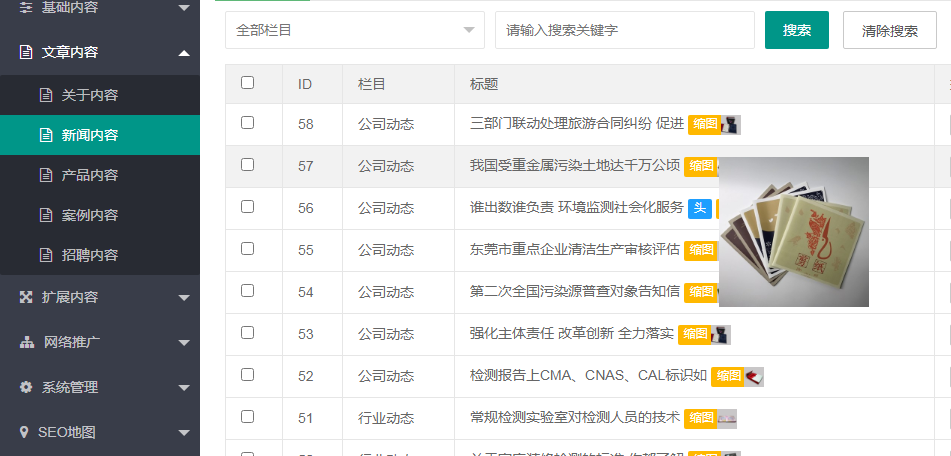Check the row with ID 53
The height and width of the screenshot is (456, 951).
tap(248, 332)
